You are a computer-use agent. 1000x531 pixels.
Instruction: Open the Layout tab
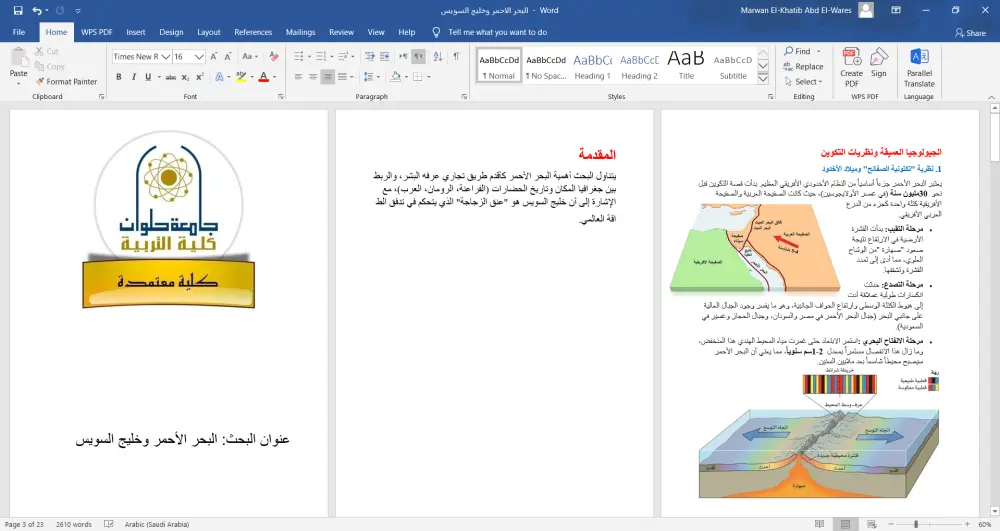209,32
